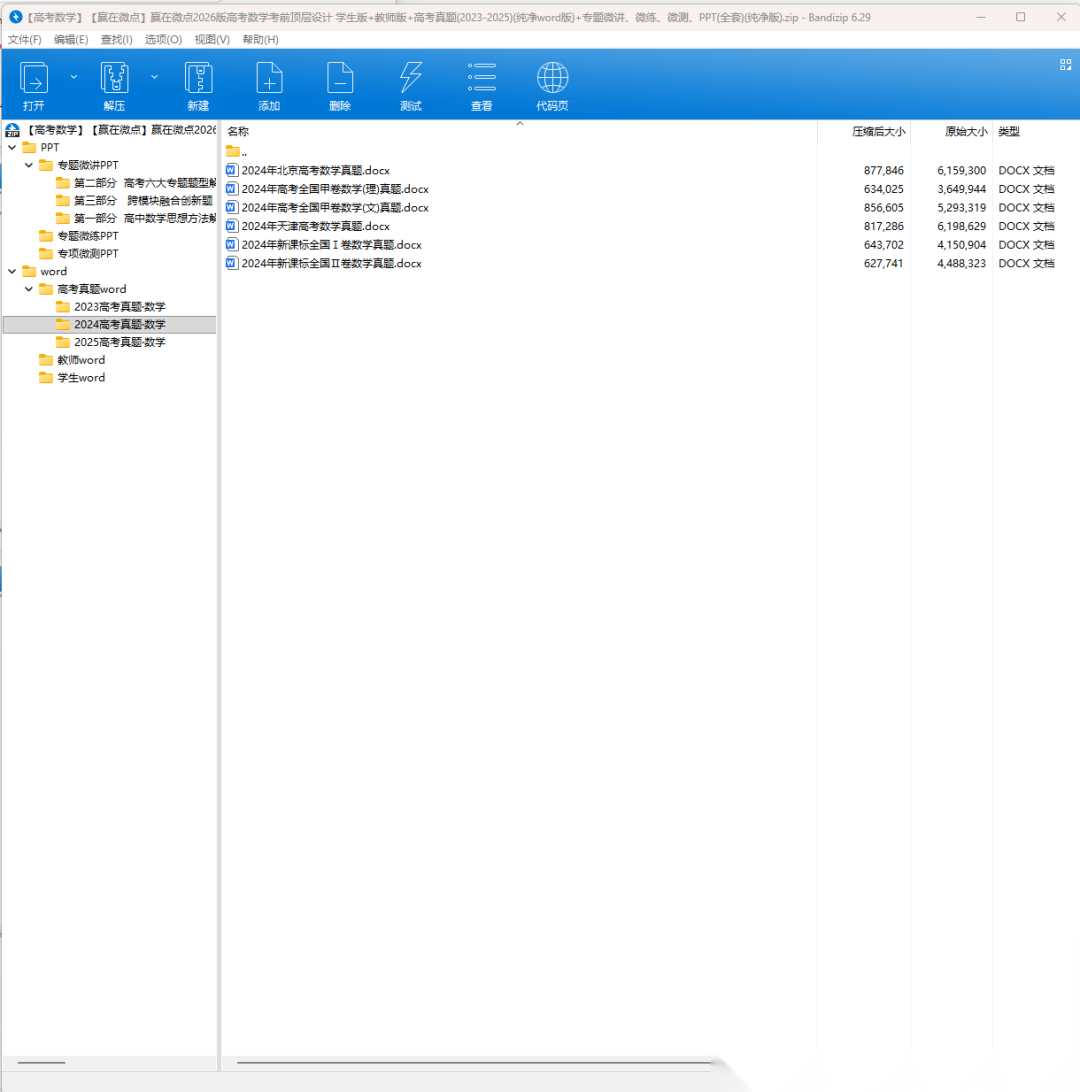Open the 选项(O) menu

163,39
